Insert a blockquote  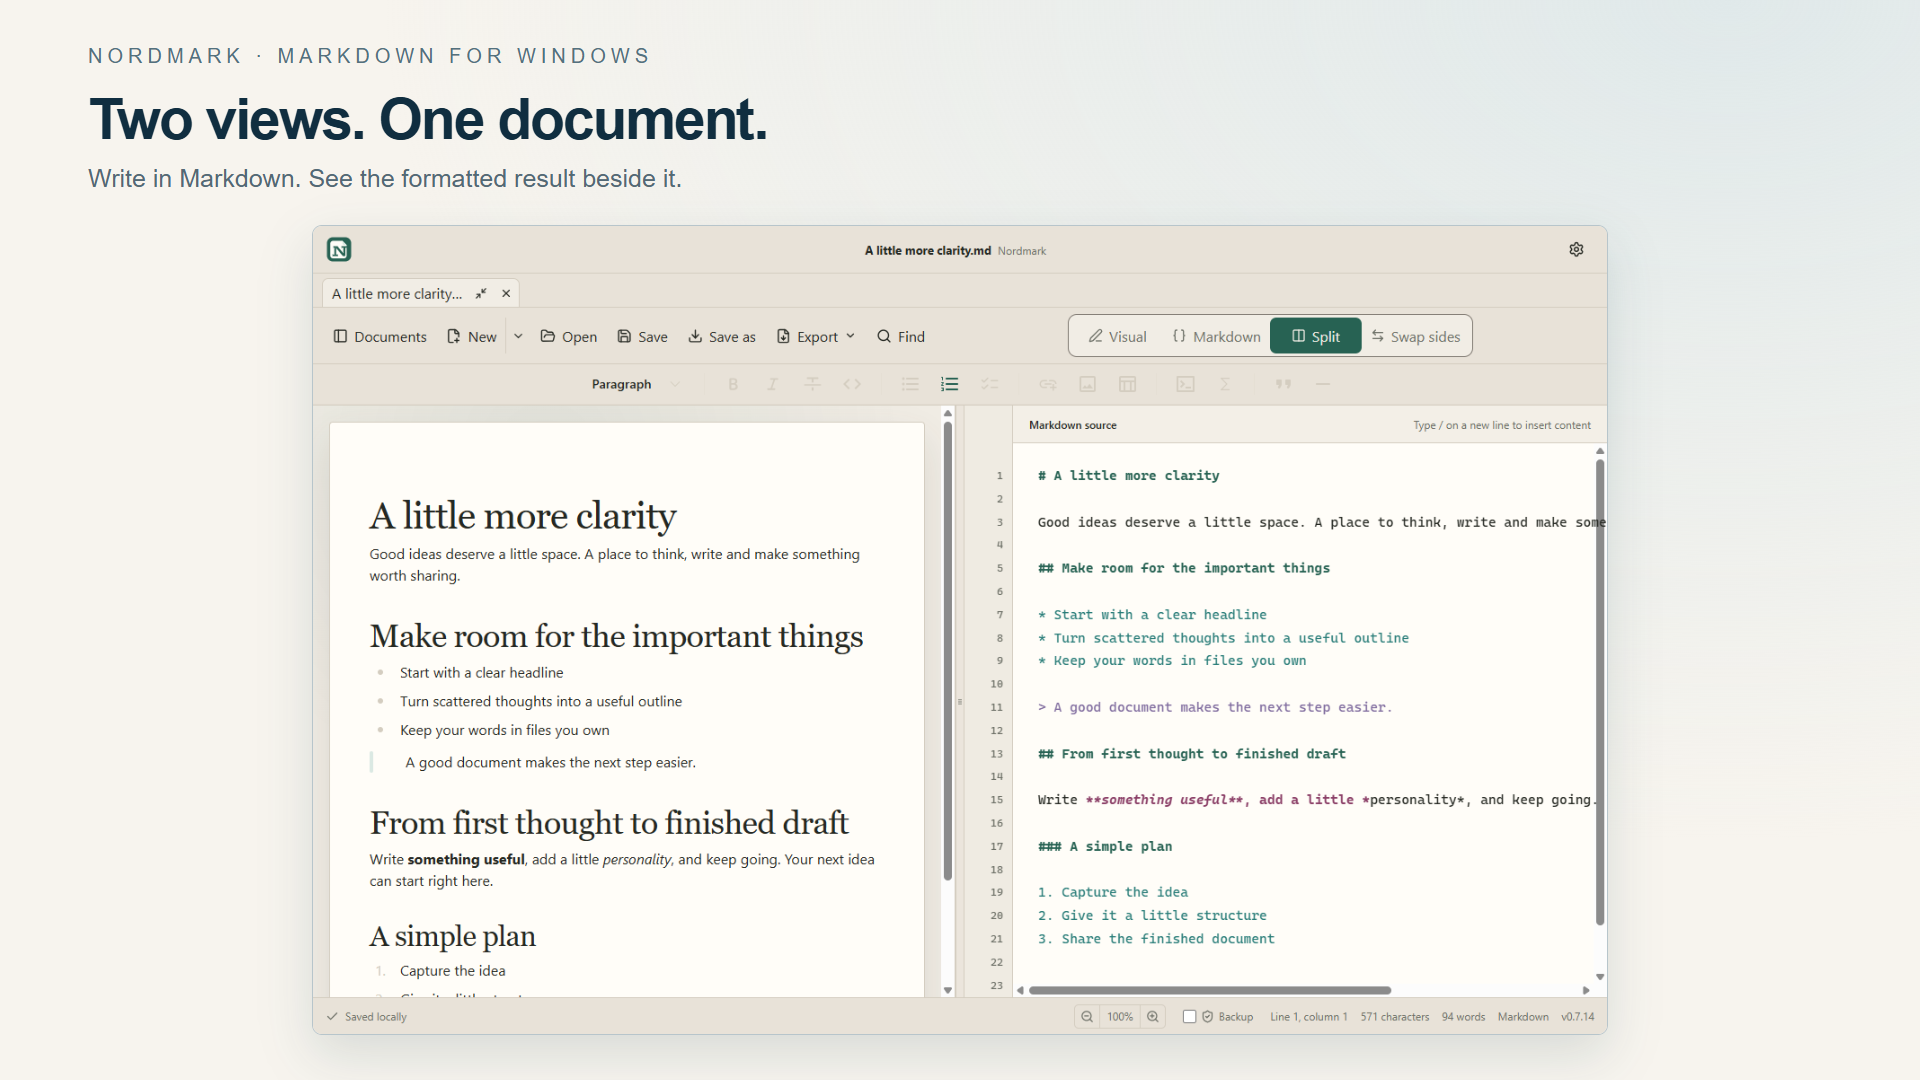1283,385
